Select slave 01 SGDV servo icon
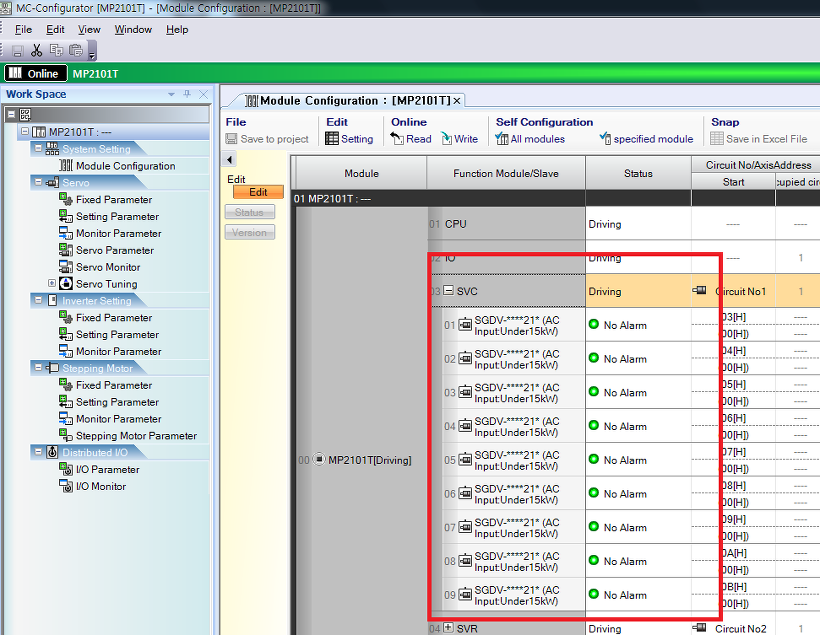Screen dimensions: 820x635 tap(465, 324)
